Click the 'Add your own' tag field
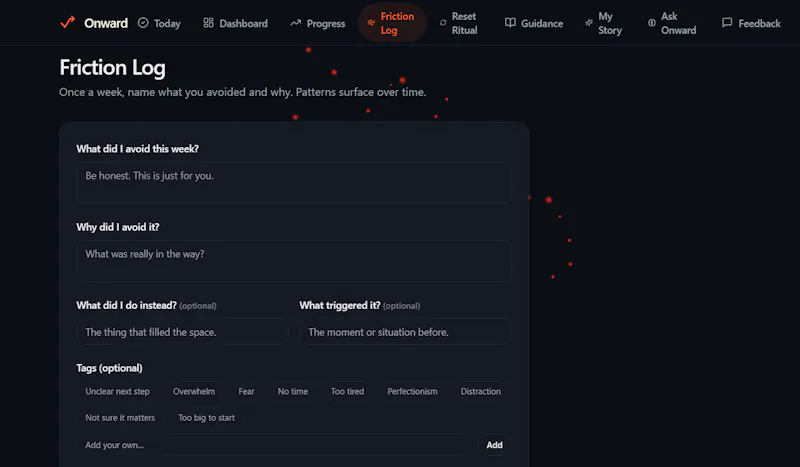The image size is (800, 467). 274,445
